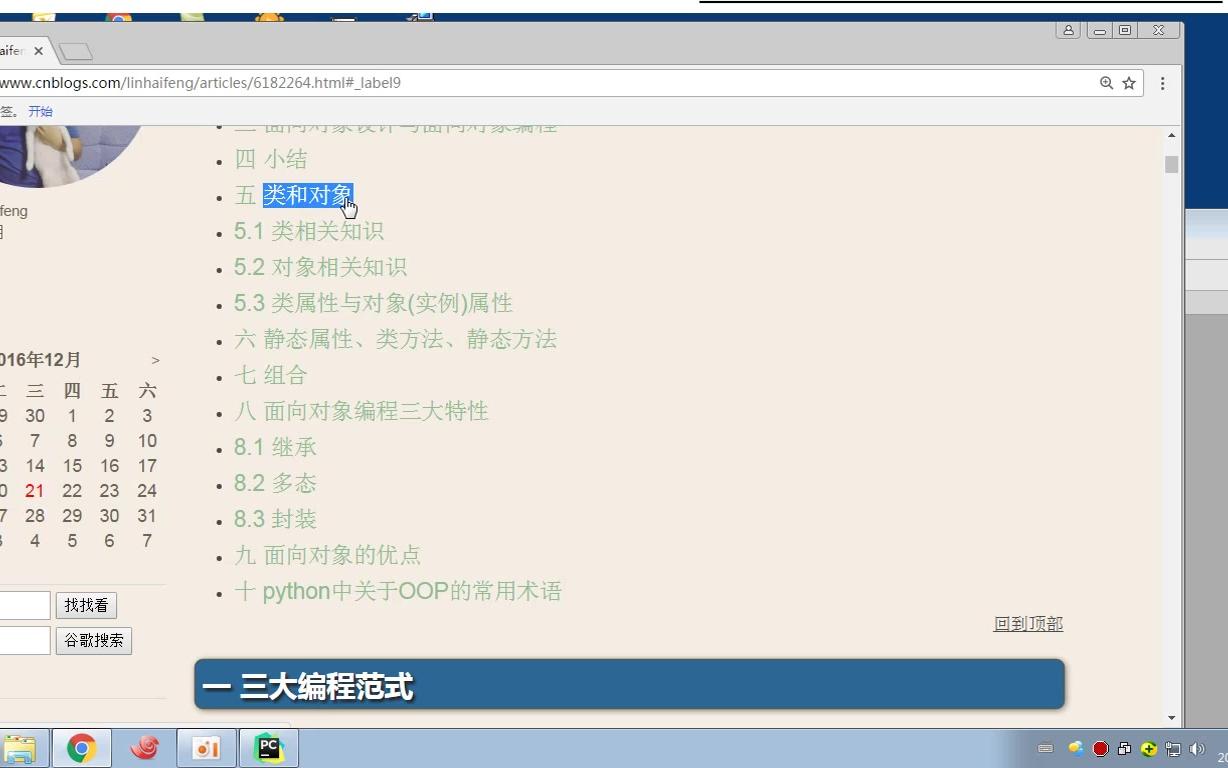
Task: Open Chrome's three-dot customize menu
Action: [1162, 83]
